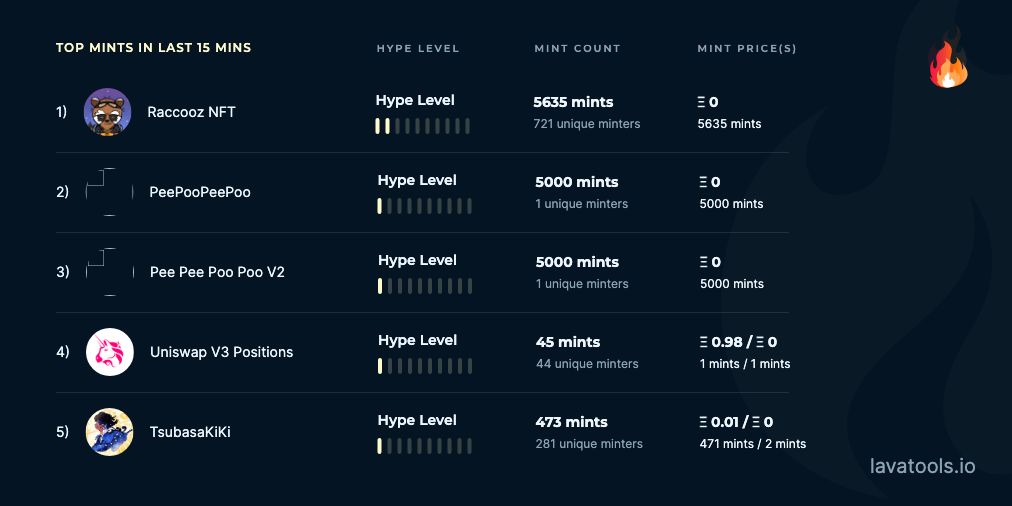Image resolution: width=1012 pixels, height=506 pixels.
Task: Click the Raccooz NFT avatar image
Action: pos(108,112)
